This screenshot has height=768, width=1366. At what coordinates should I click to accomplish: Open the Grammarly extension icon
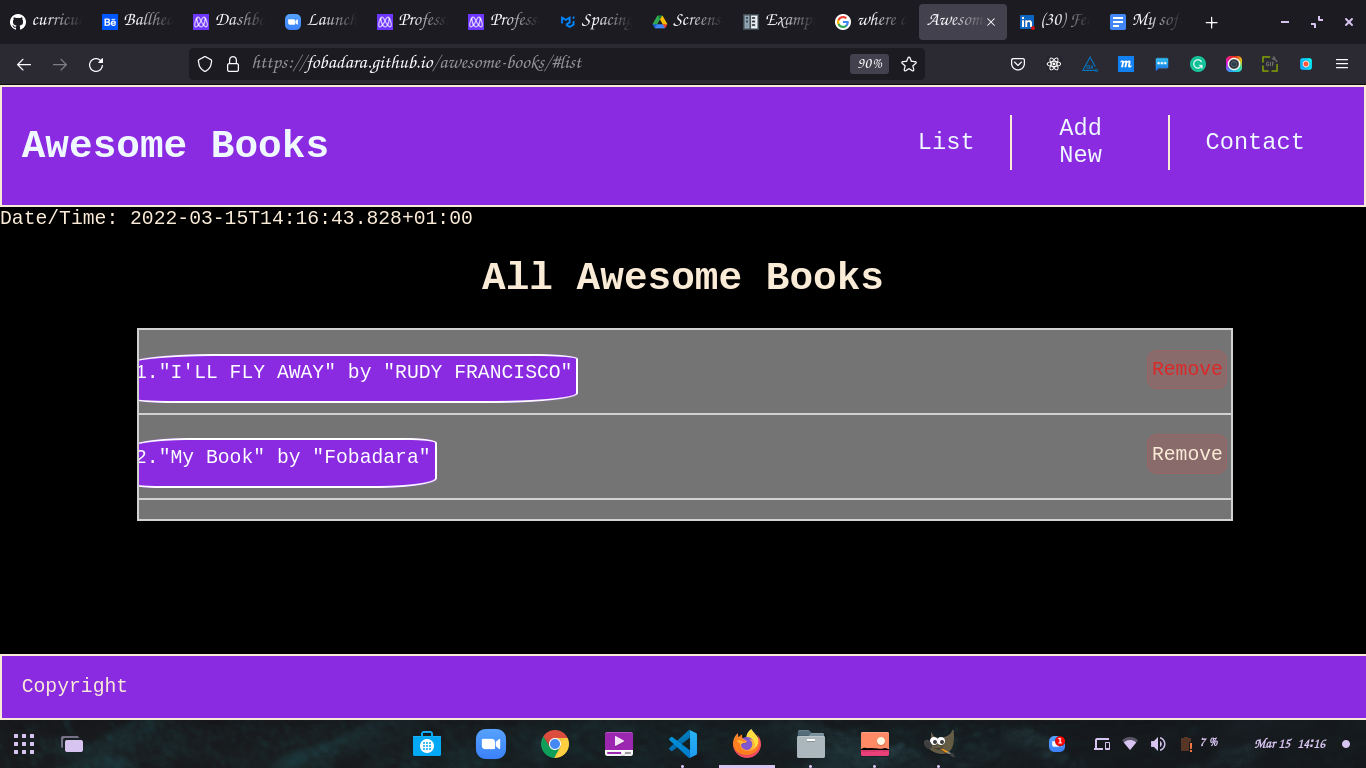click(x=1198, y=64)
